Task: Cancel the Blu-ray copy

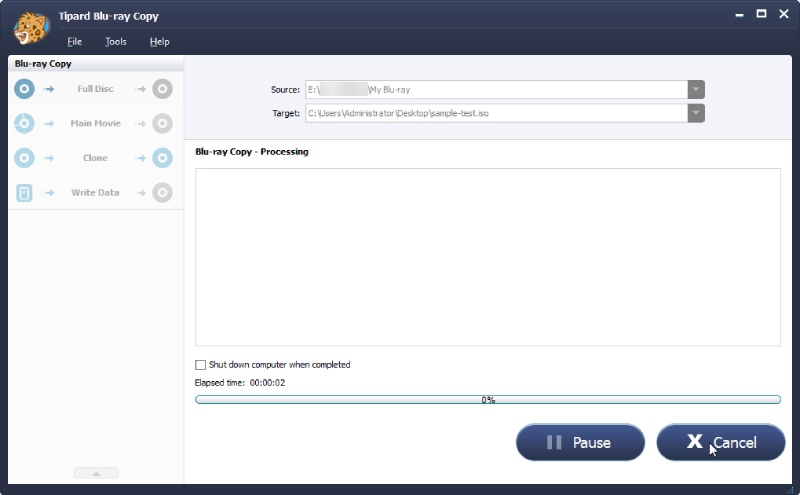Action: [x=721, y=442]
